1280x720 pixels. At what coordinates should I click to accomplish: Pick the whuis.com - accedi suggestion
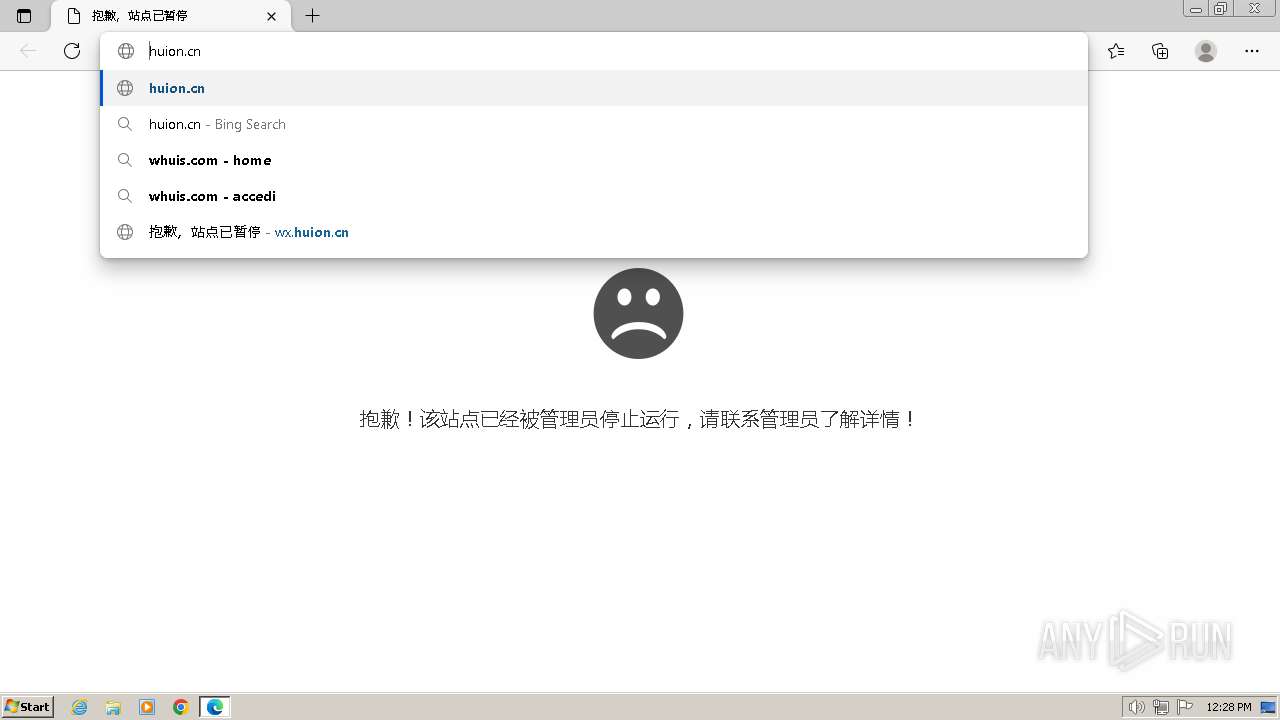[x=594, y=196]
